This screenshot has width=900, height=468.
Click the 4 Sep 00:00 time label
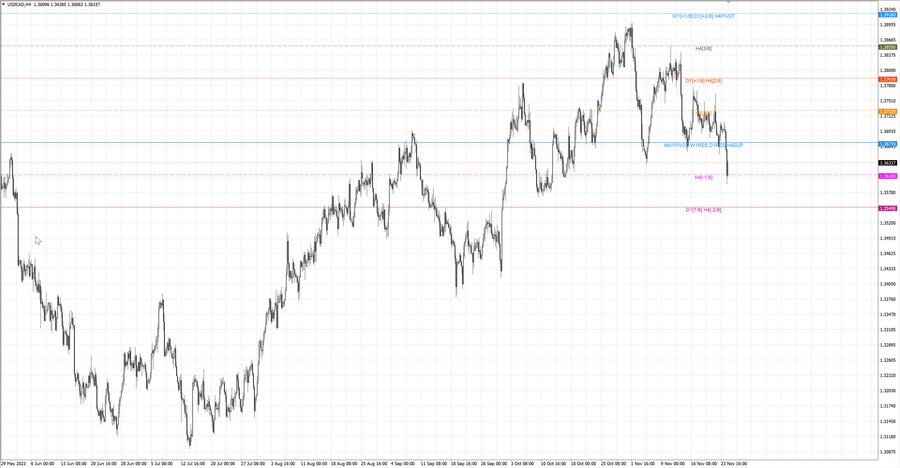tap(402, 463)
